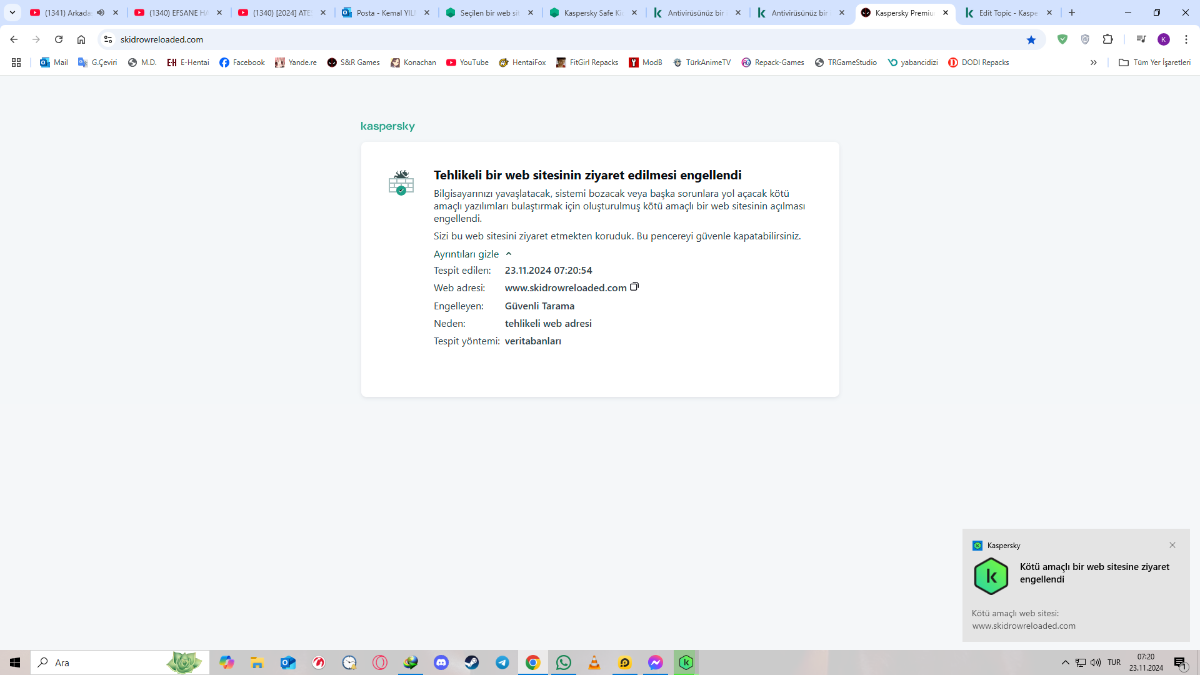
Task: Switch to the Posta - Kemal tab
Action: (385, 13)
